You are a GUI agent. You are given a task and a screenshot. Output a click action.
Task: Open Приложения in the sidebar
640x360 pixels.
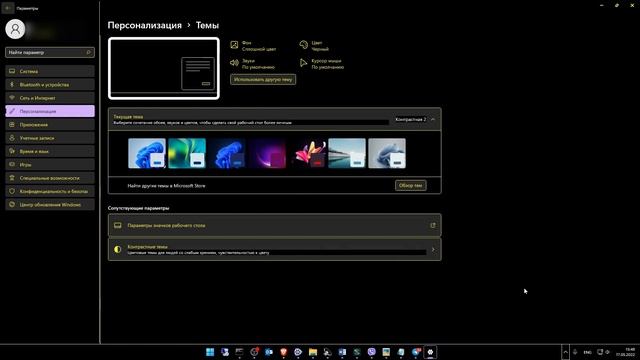tap(50, 124)
